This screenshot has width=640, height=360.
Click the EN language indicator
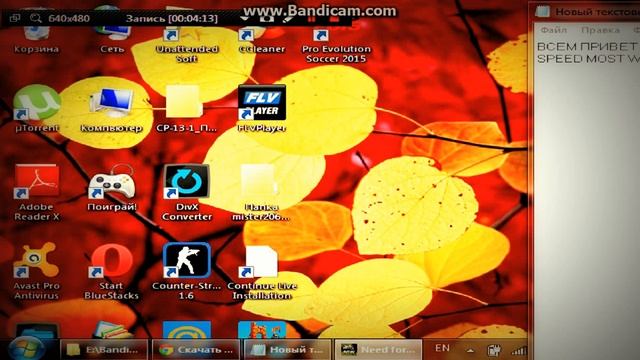(x=442, y=348)
